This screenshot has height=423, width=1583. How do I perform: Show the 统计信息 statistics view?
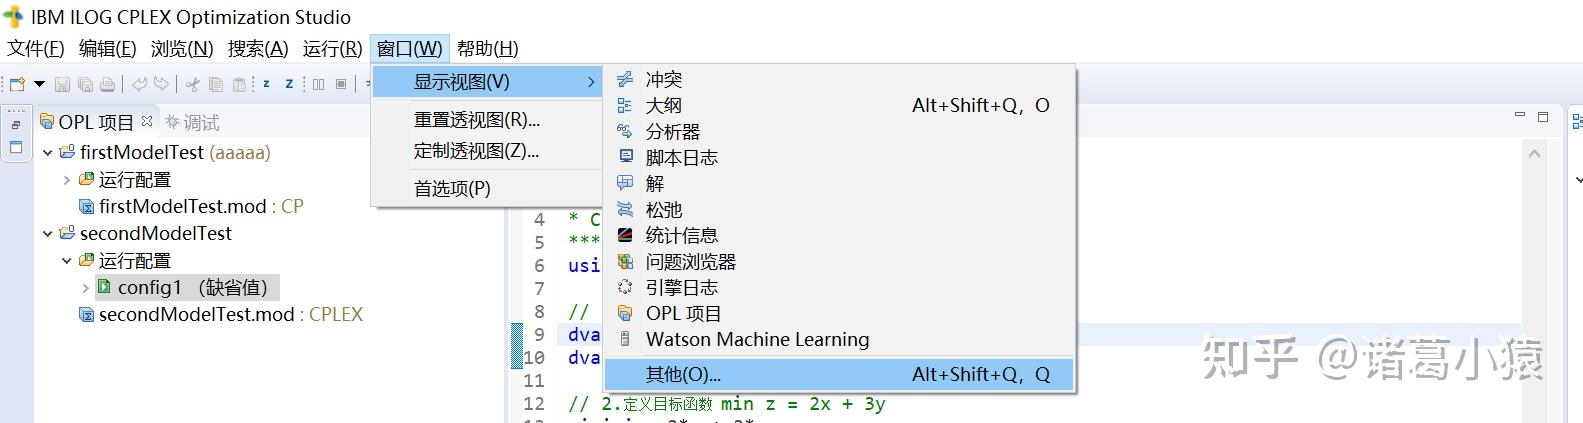[839, 235]
